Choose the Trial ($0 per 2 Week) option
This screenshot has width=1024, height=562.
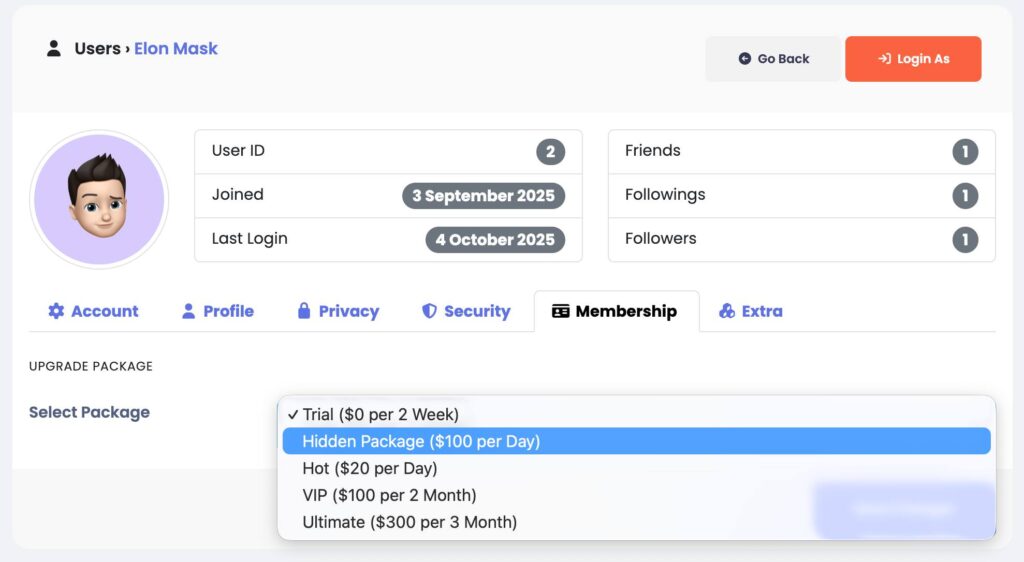tap(380, 414)
